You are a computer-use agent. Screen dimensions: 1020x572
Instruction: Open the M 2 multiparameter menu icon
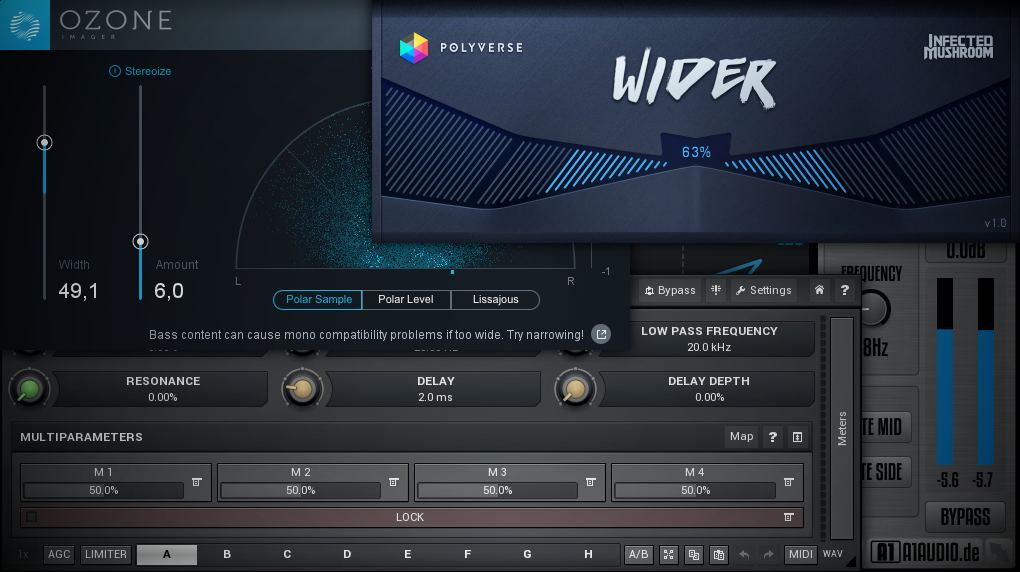394,482
